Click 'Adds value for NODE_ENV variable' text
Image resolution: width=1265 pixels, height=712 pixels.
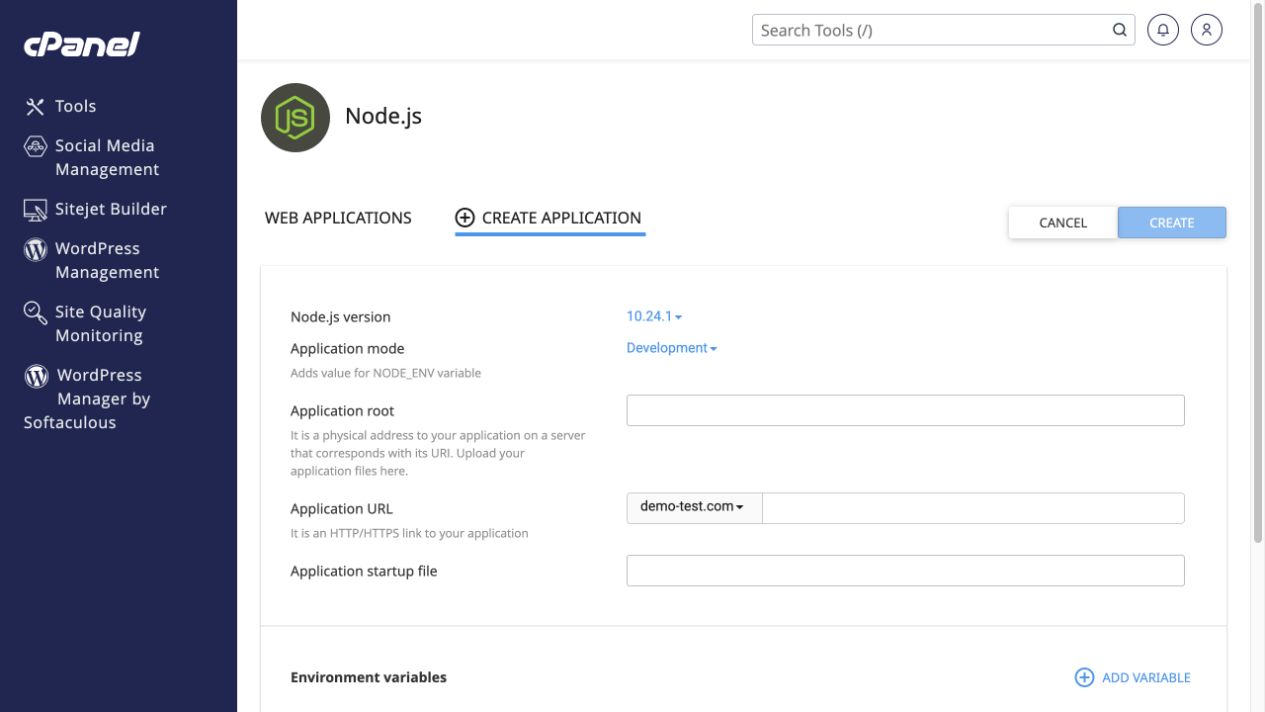click(385, 373)
